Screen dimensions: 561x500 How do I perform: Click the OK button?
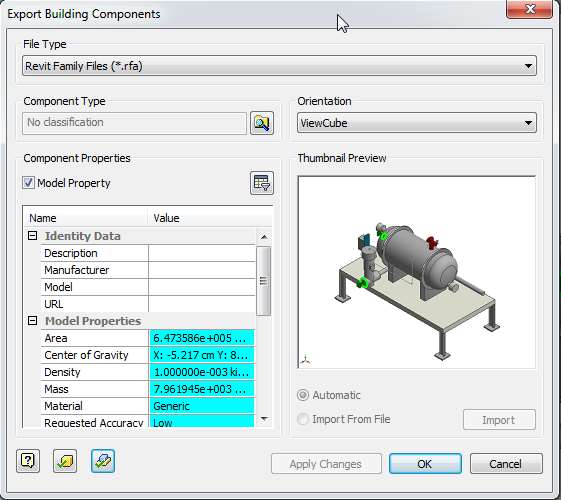[425, 464]
